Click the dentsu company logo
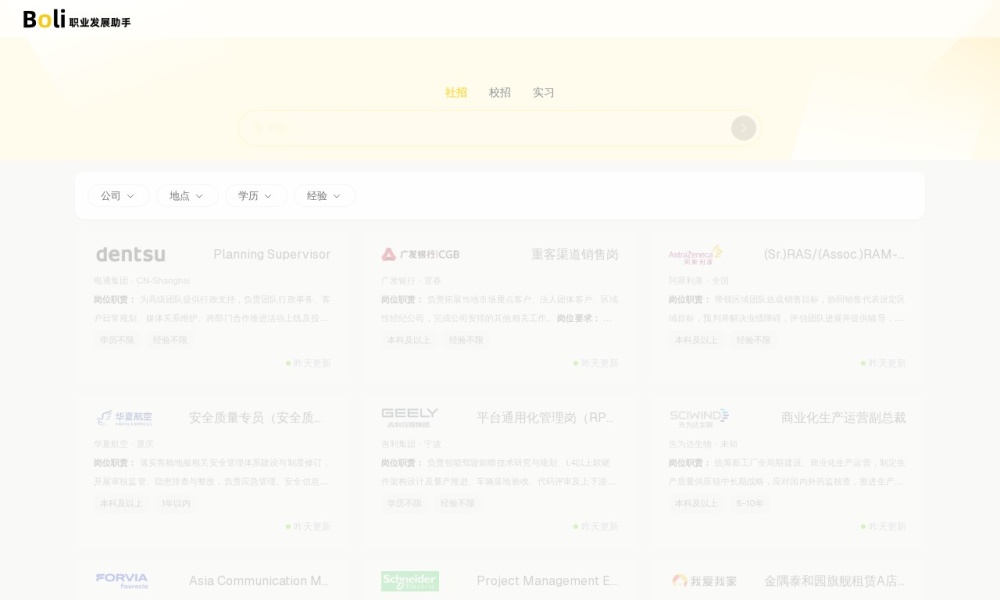 131,254
